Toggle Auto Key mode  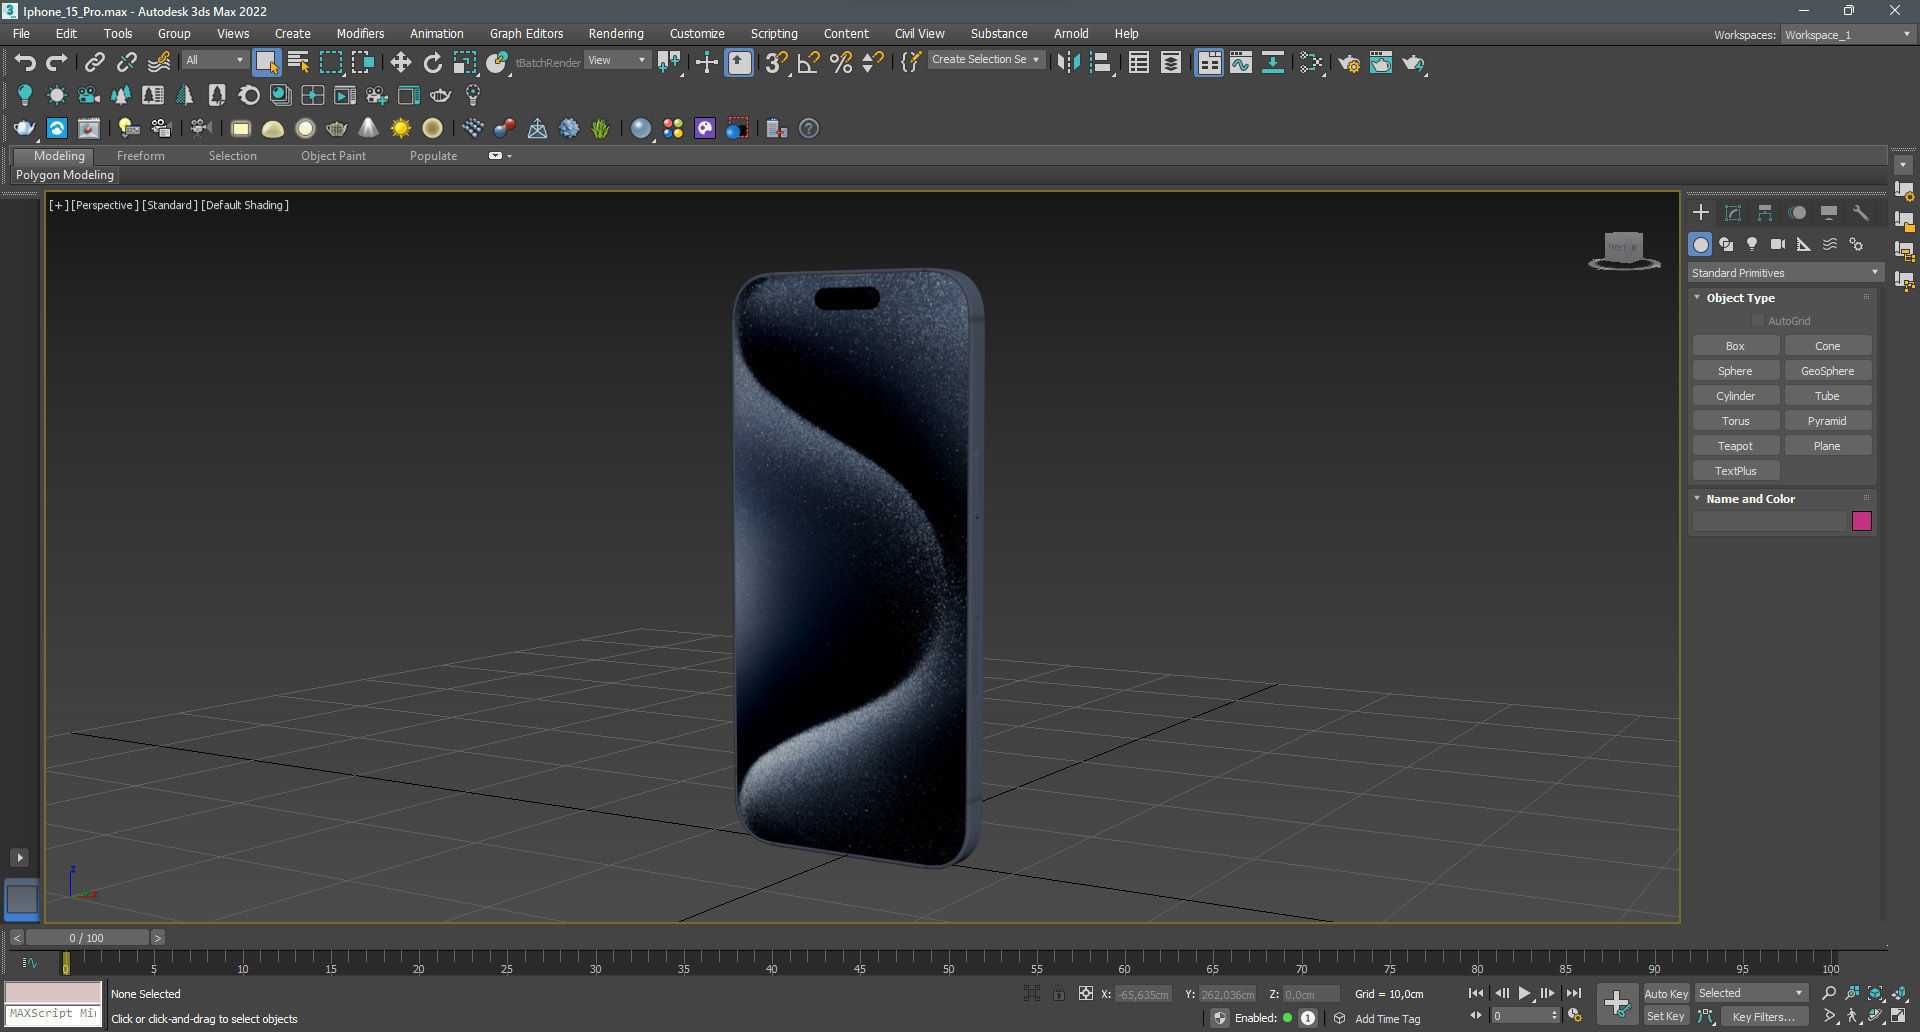coord(1666,993)
